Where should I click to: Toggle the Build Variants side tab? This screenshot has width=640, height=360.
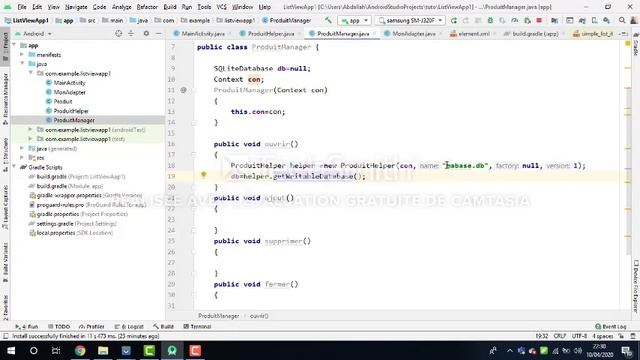tap(5, 262)
